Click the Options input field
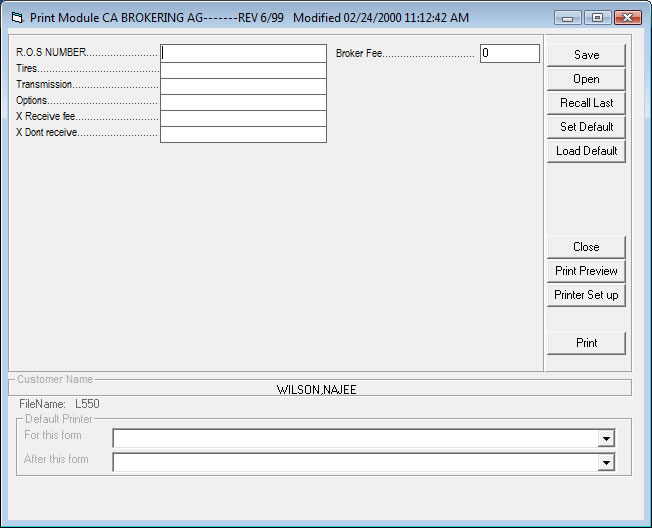Screen dimensions: 652x528 [x=243, y=102]
